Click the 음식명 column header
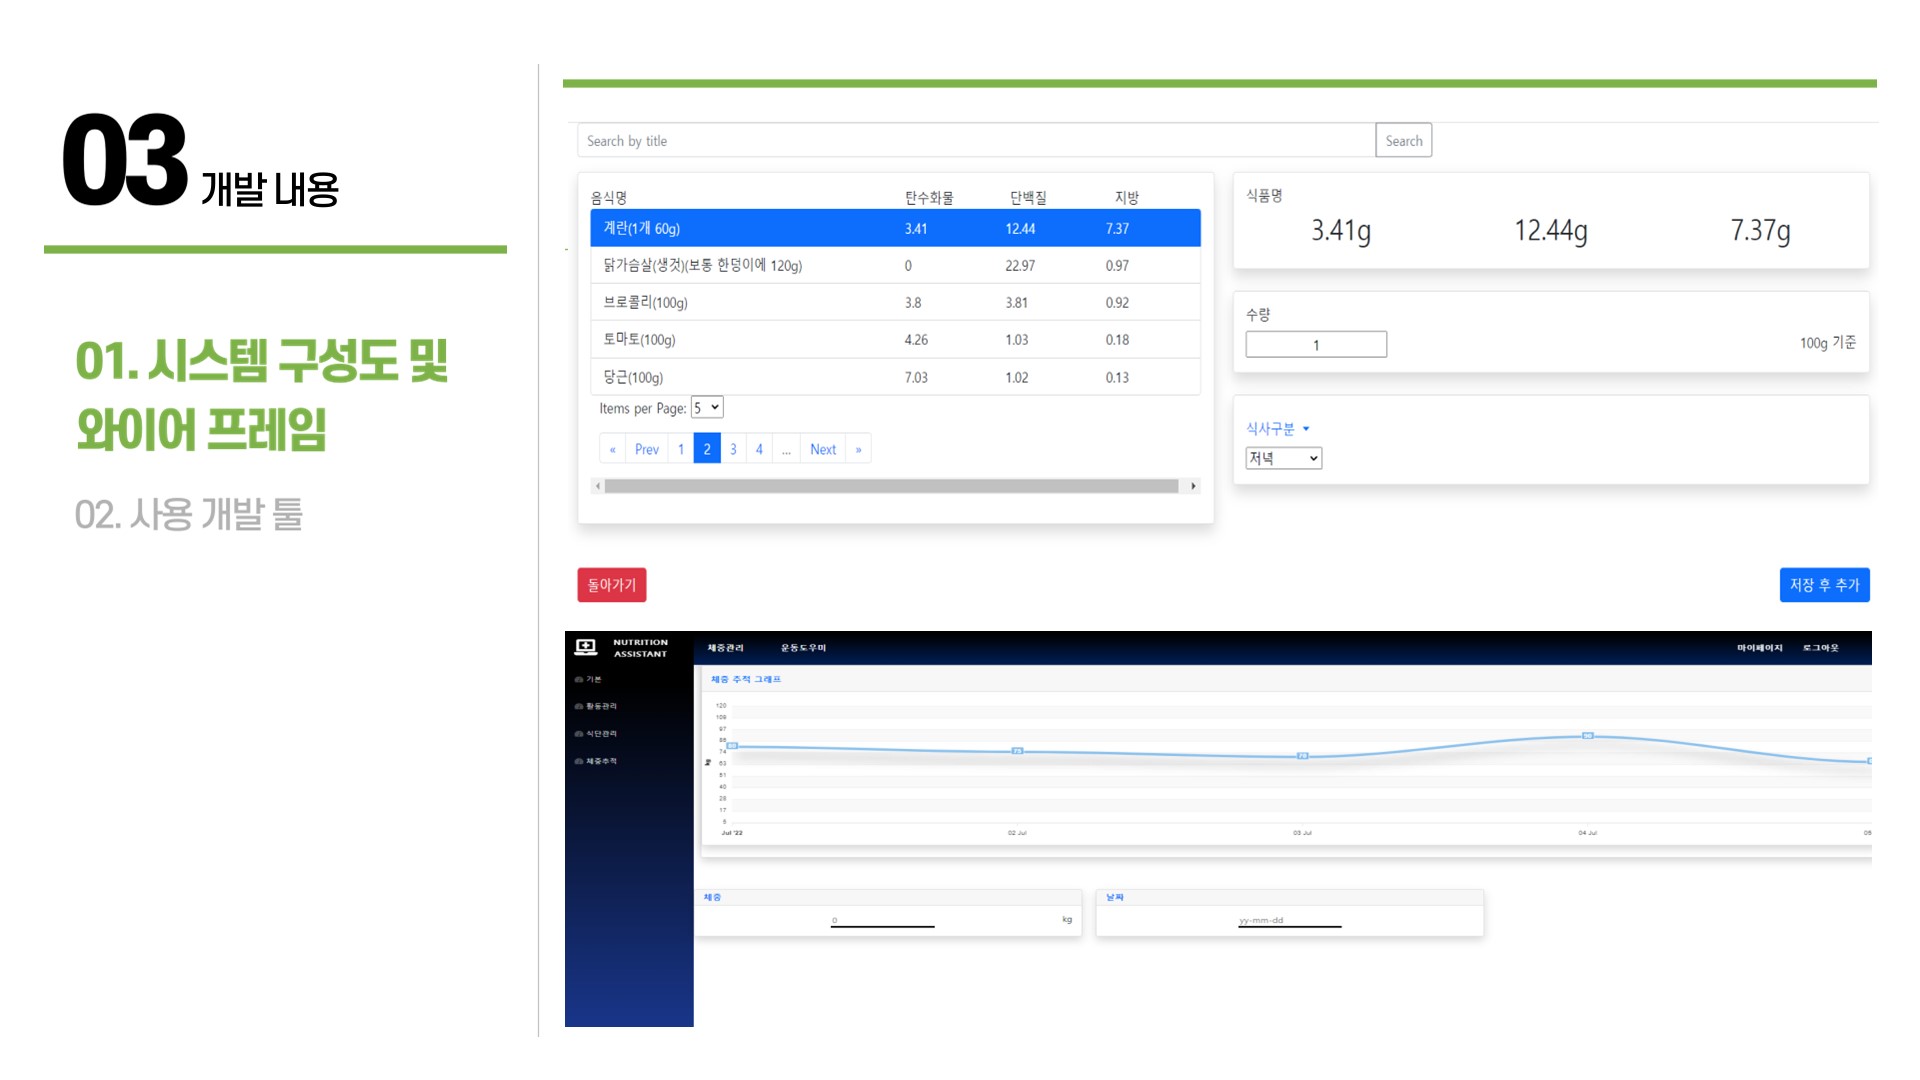Screen dimensions: 1920x1080 coord(609,198)
